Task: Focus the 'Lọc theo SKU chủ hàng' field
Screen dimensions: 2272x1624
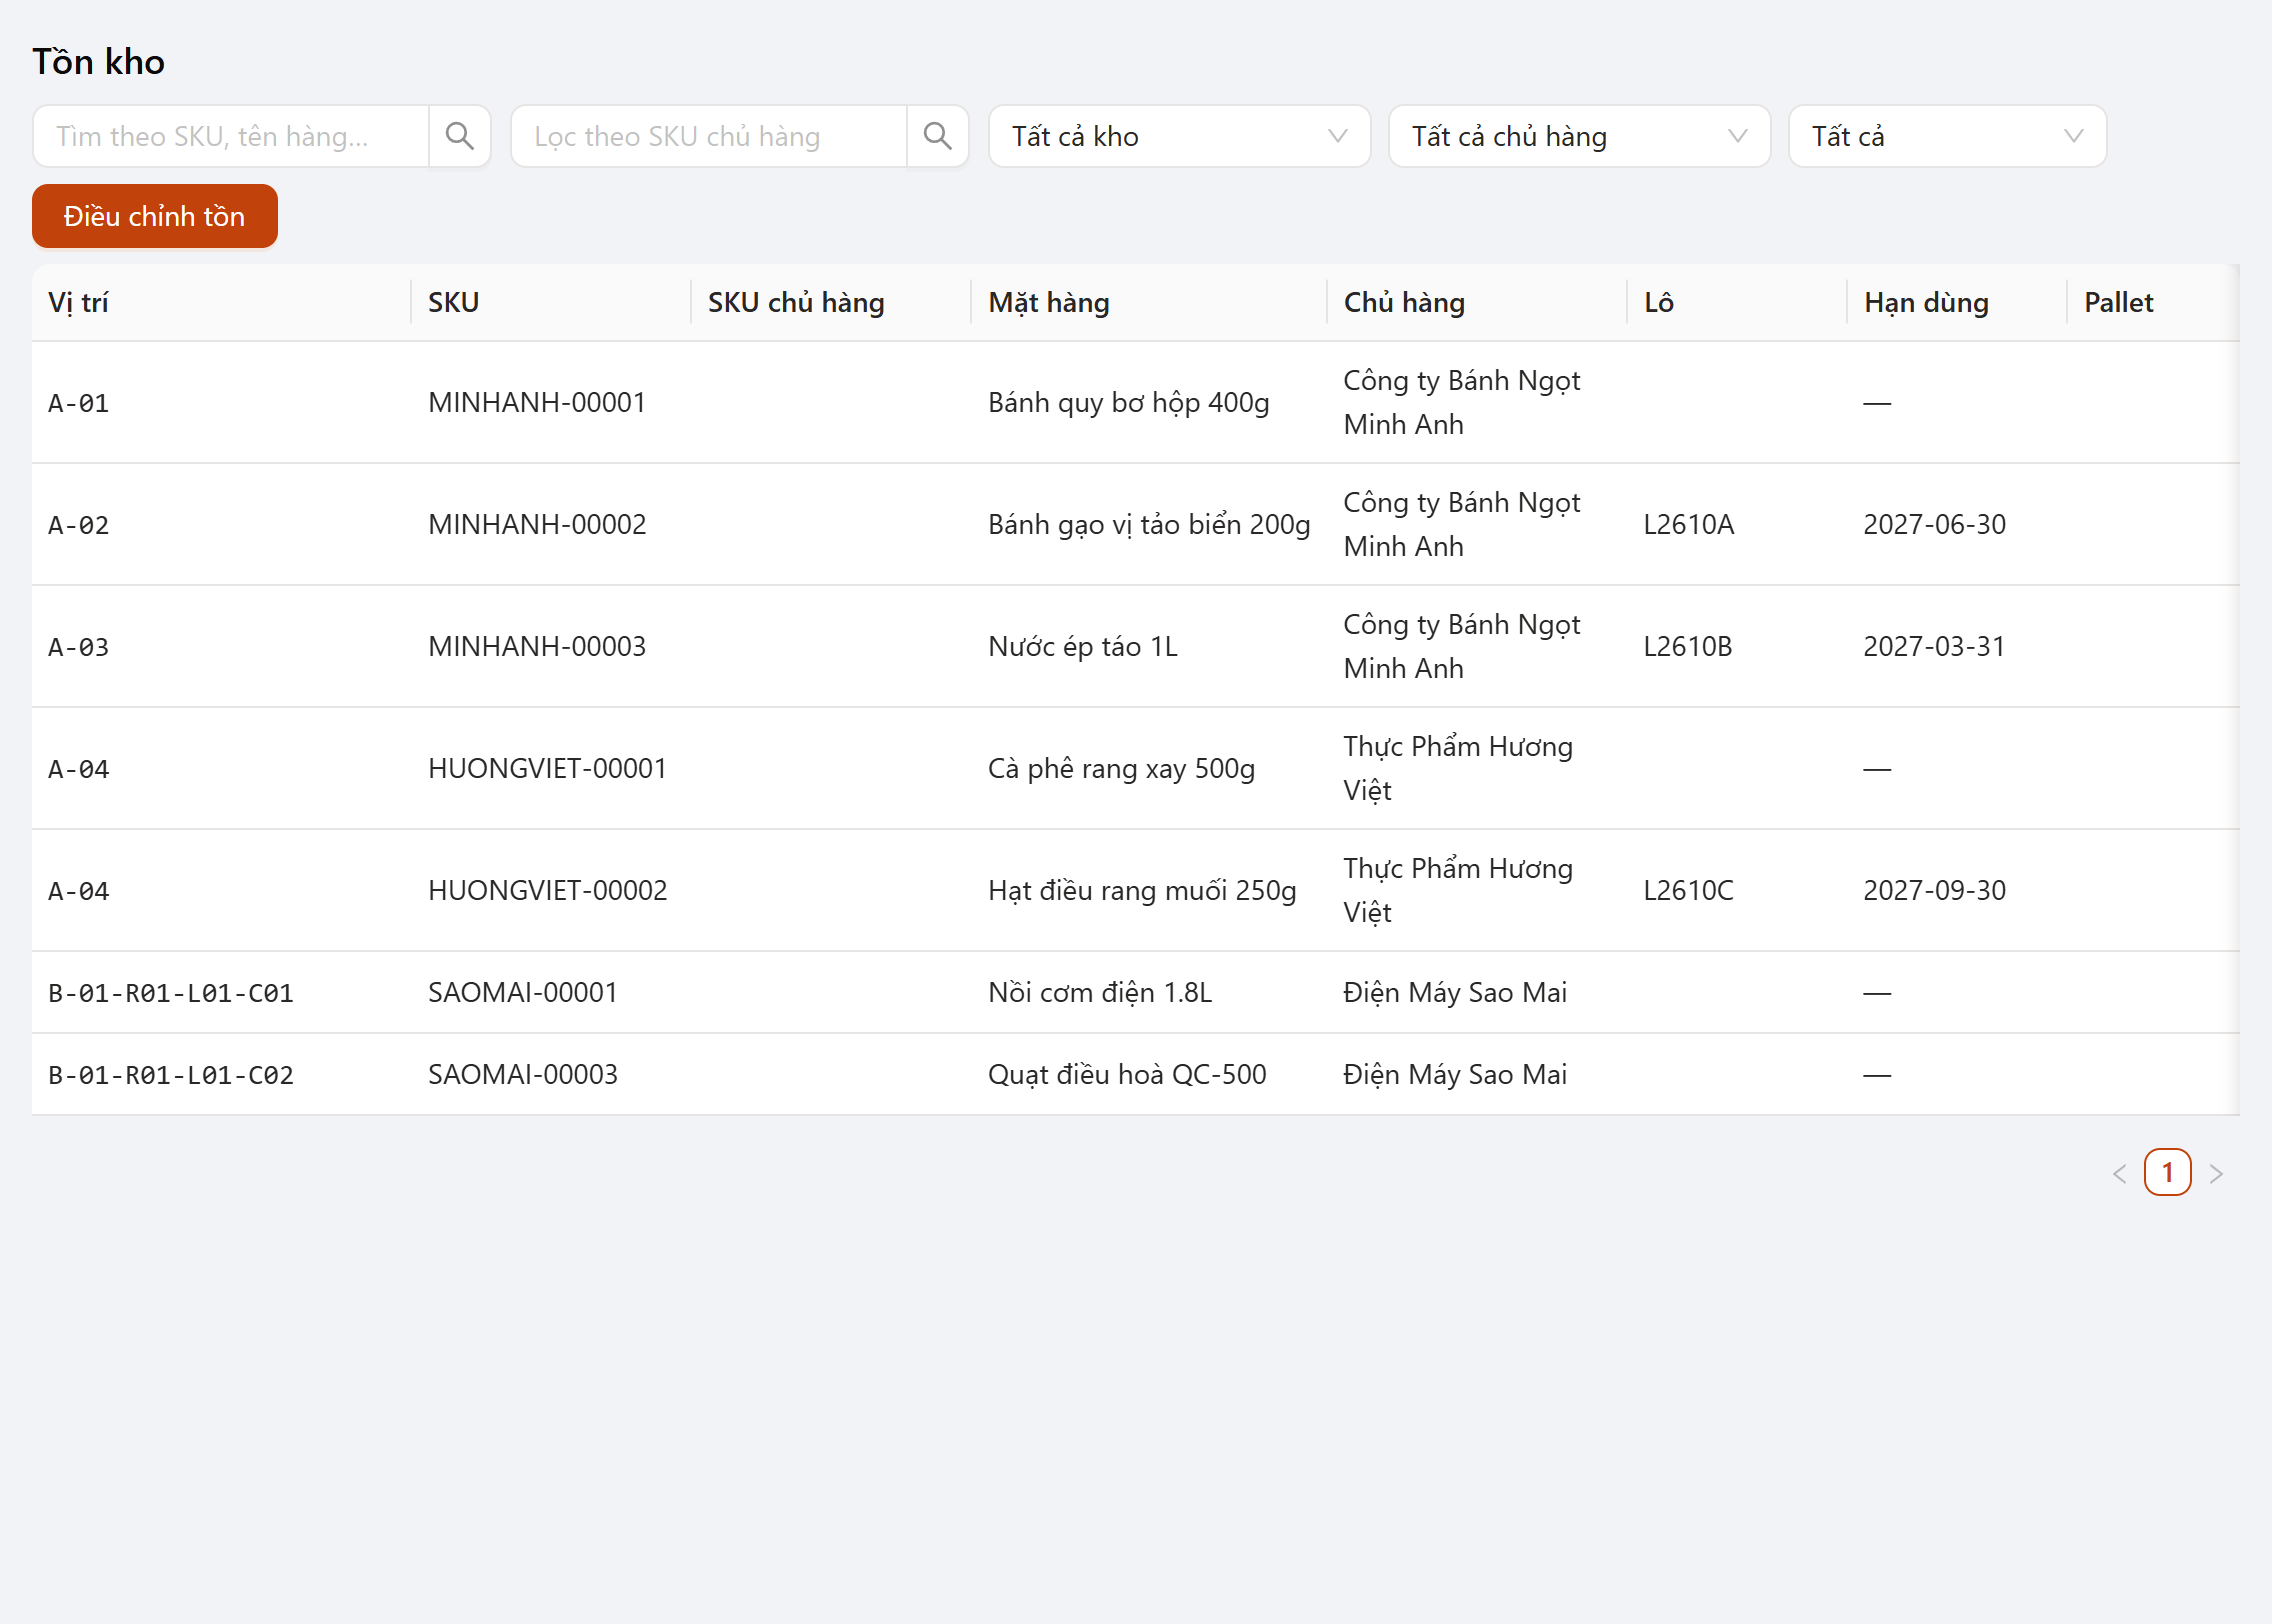Action: (x=709, y=136)
